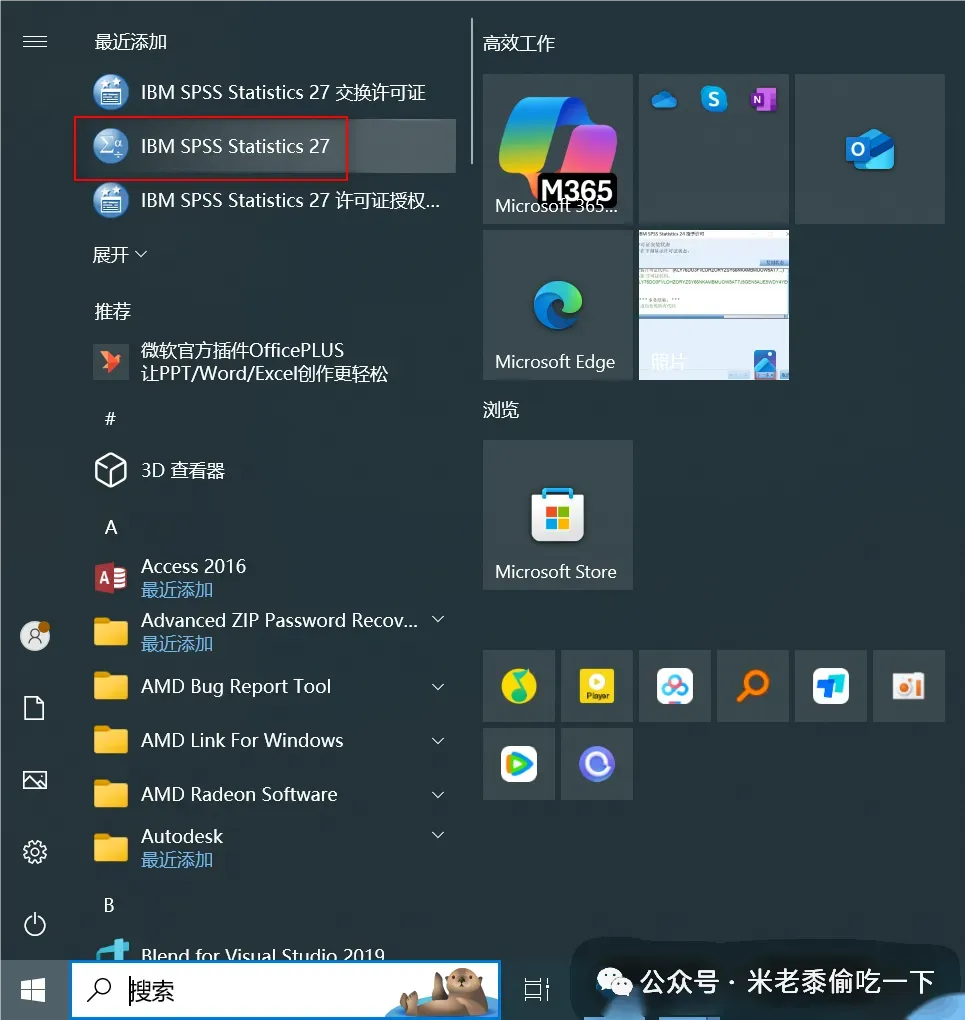Open the Outlook tile

(x=869, y=149)
